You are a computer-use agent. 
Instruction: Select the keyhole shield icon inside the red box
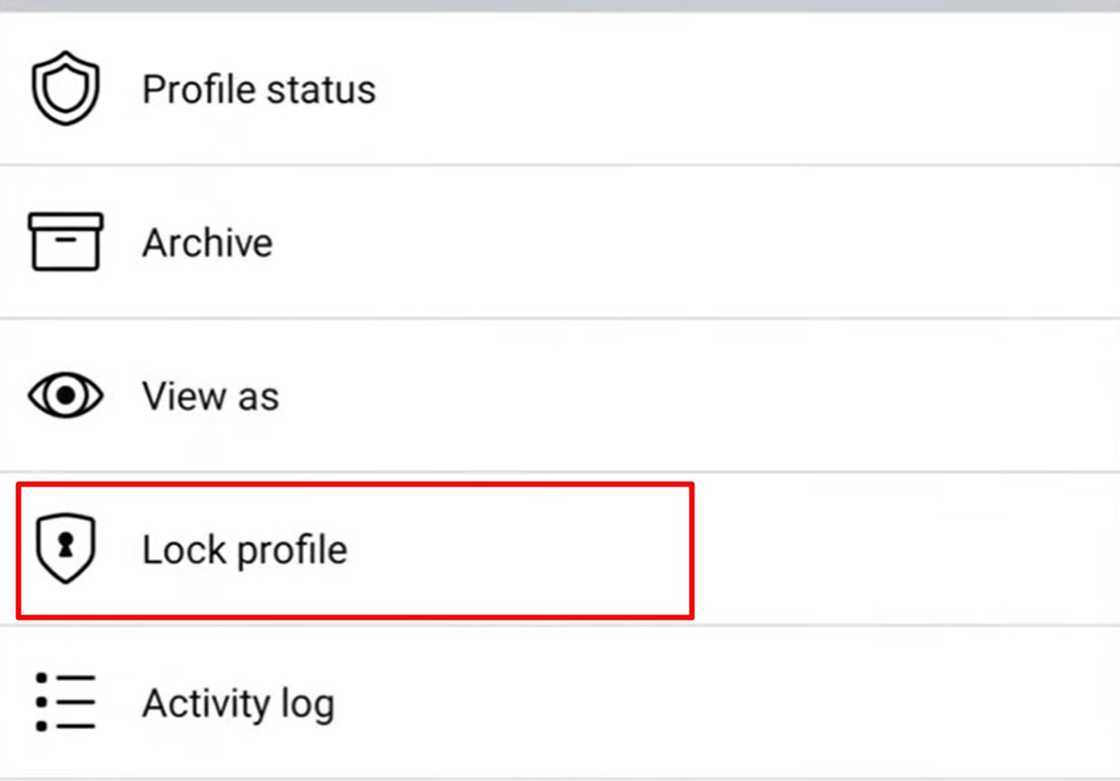click(x=66, y=549)
